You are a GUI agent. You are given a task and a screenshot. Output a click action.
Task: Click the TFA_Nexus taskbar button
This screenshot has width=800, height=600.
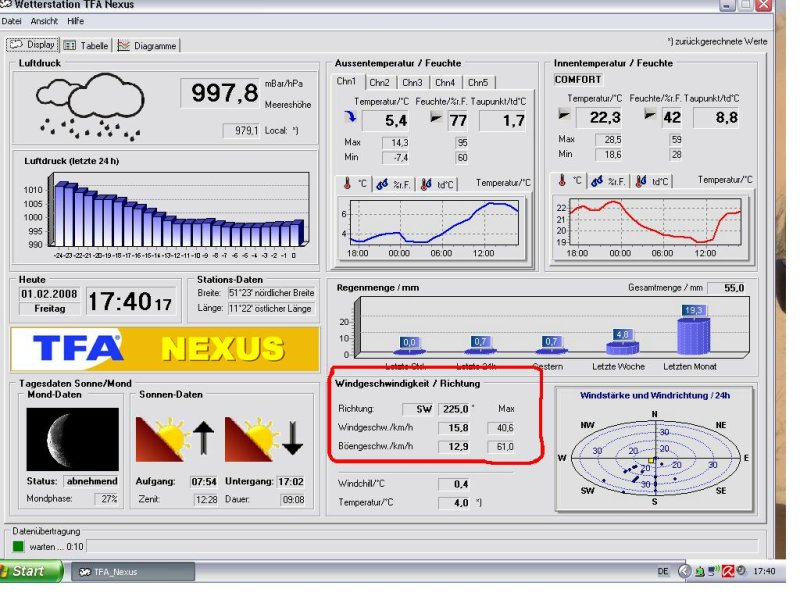click(133, 572)
